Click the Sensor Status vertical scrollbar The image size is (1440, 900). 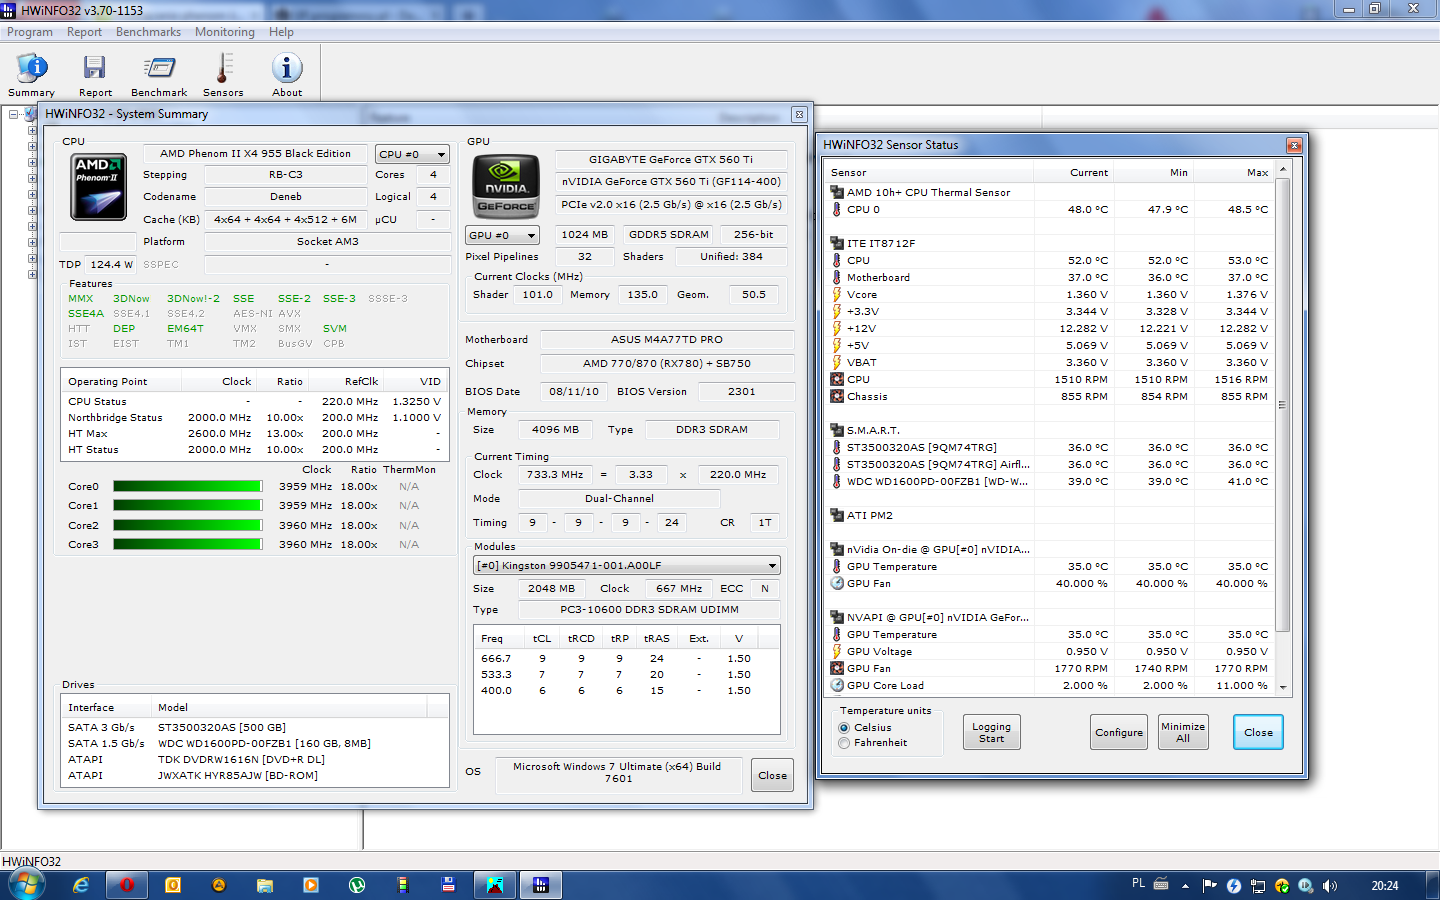coord(1283,405)
